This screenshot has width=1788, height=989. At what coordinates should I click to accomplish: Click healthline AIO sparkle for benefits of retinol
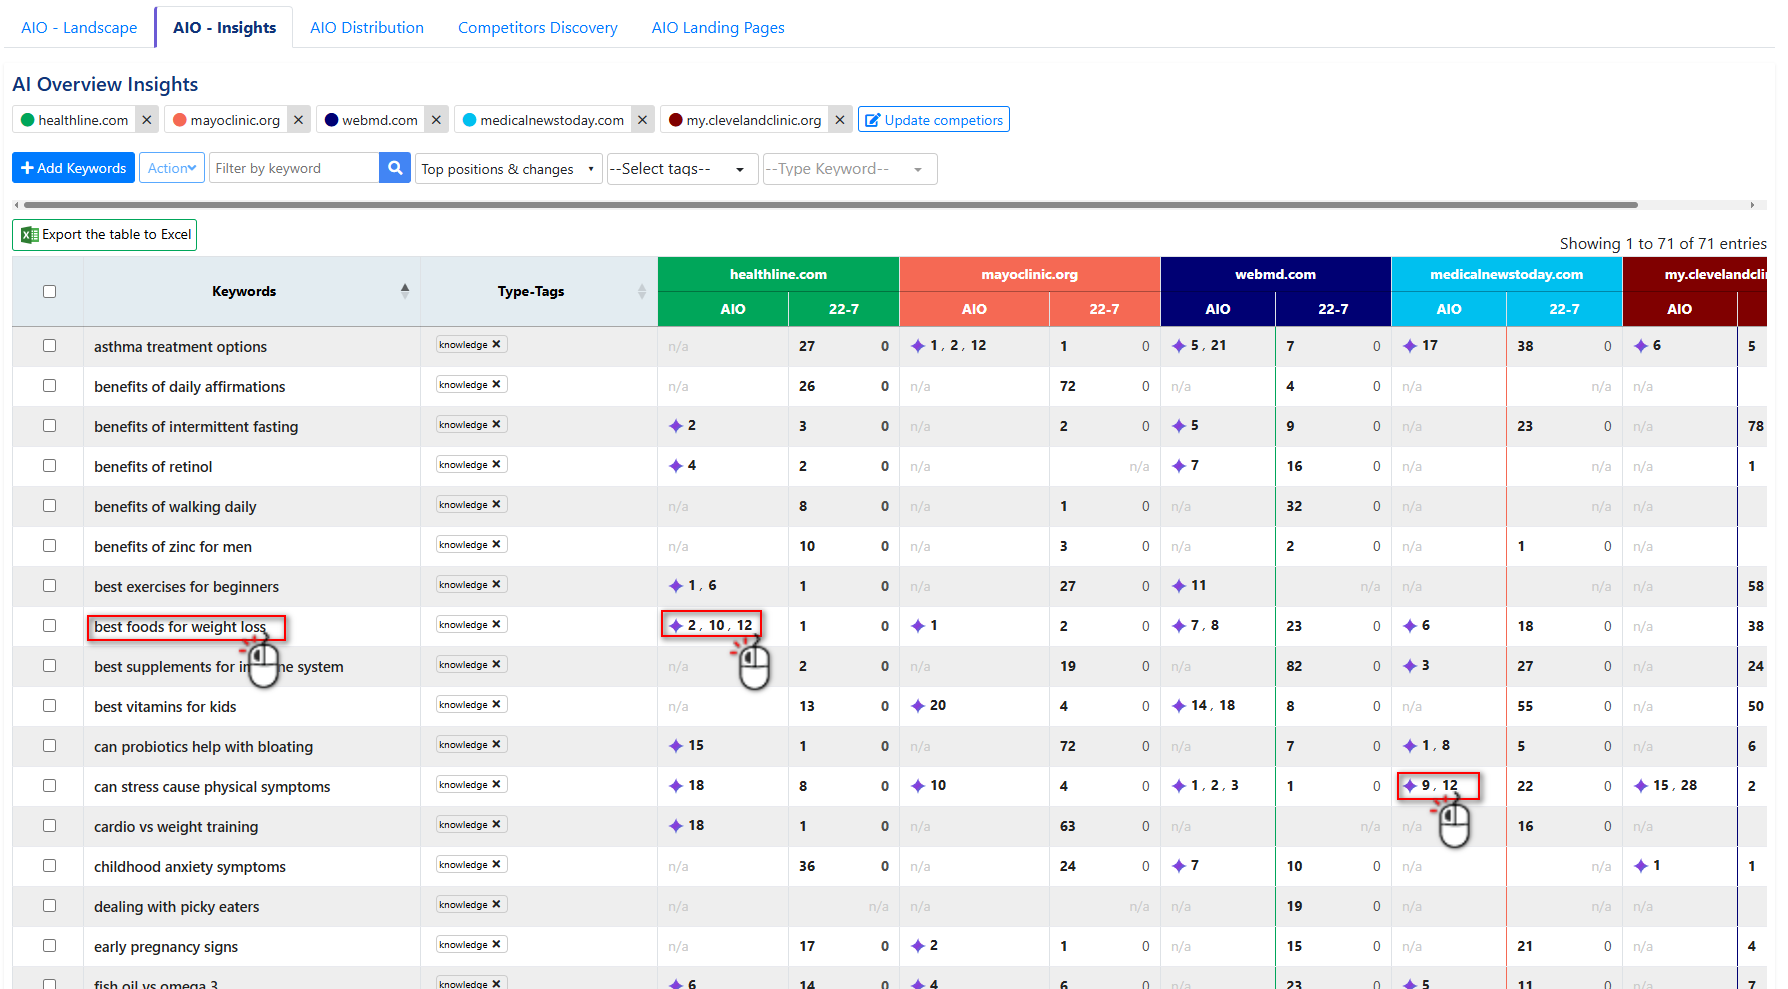(676, 466)
